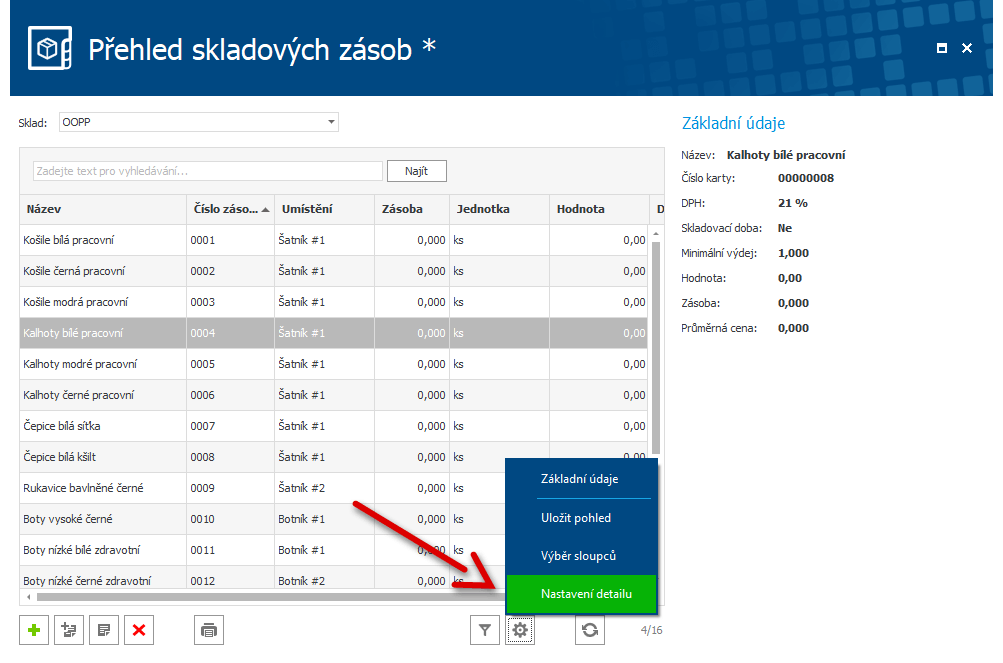Image resolution: width=1003 pixels, height=663 pixels.
Task: Select row Boty nízké bílé zdravotní
Action: 262,550
